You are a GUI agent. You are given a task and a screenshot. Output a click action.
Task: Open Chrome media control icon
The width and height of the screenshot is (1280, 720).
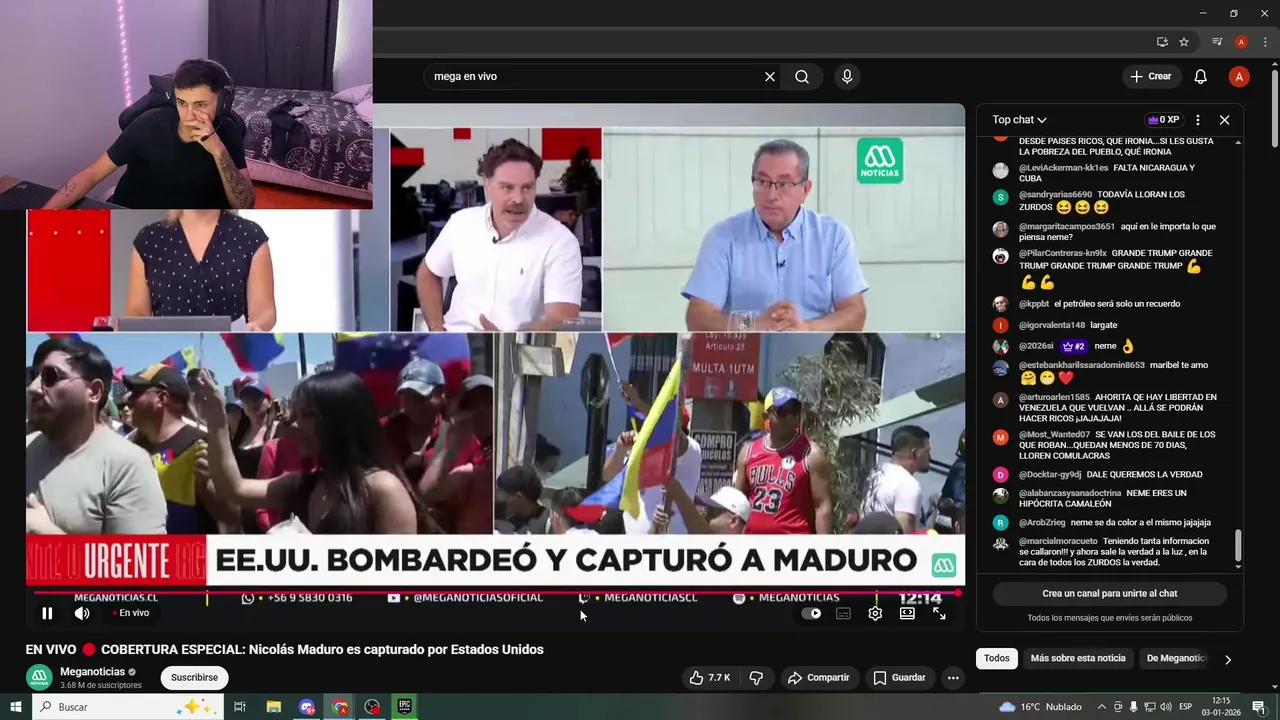click(1217, 42)
